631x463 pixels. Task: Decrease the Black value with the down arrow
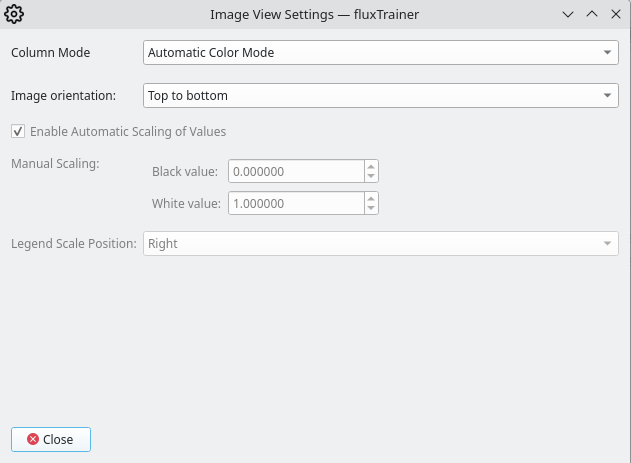pos(371,177)
